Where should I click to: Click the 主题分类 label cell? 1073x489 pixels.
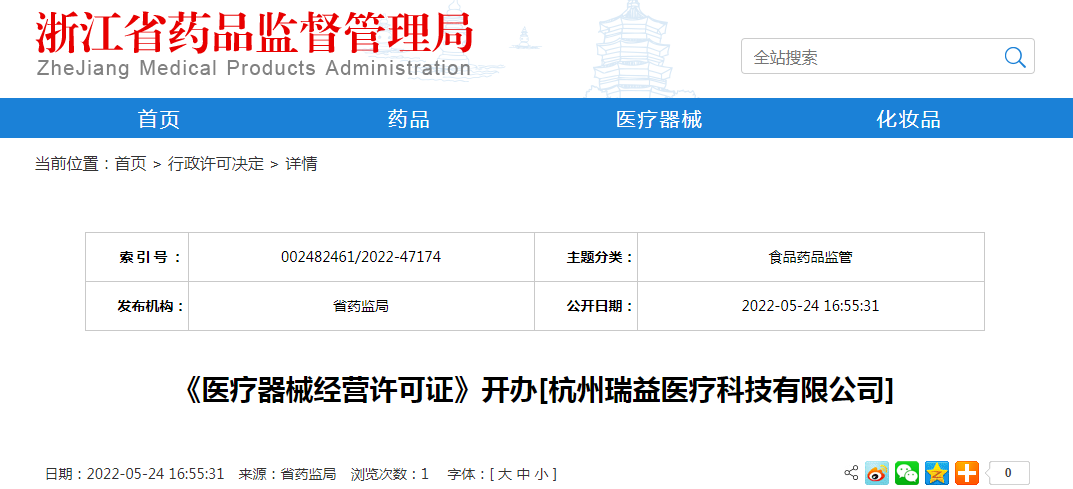click(x=586, y=257)
